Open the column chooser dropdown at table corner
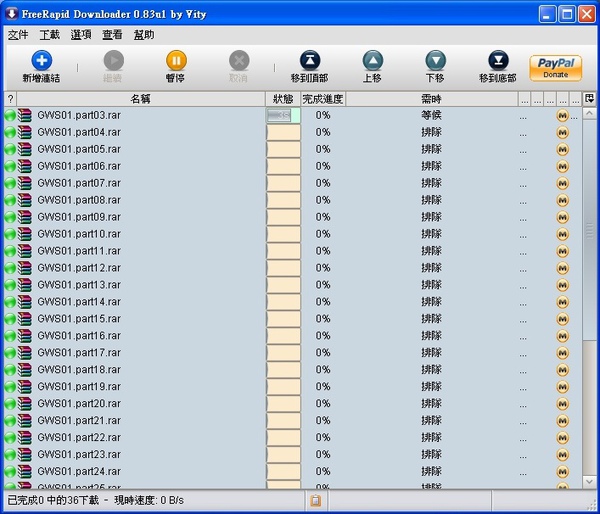This screenshot has height=514, width=600. 589,99
